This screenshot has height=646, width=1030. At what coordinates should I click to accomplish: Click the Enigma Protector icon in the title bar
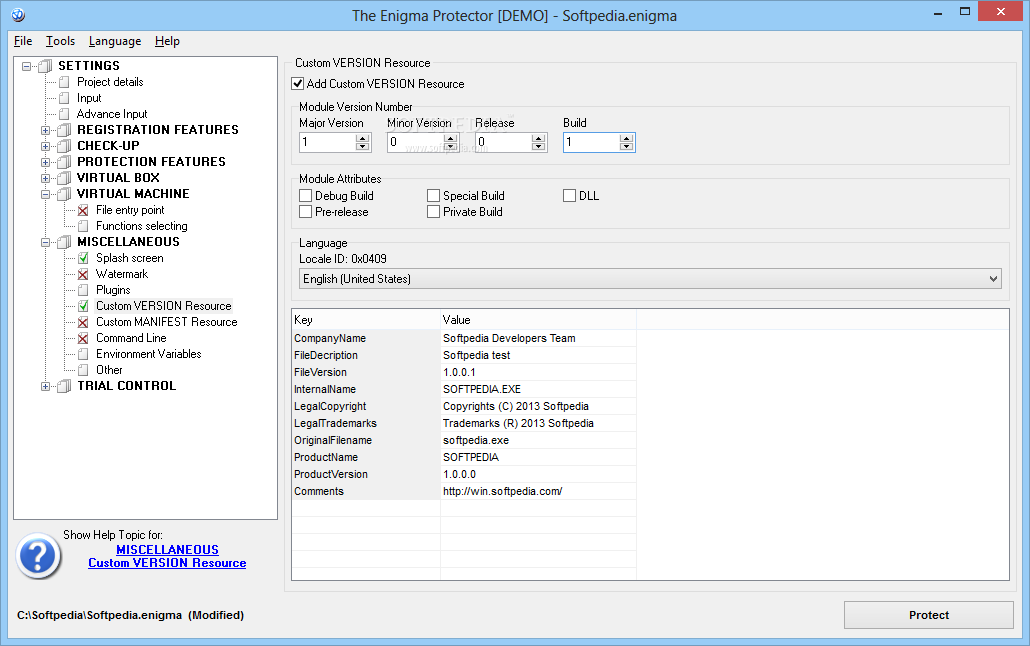18,14
